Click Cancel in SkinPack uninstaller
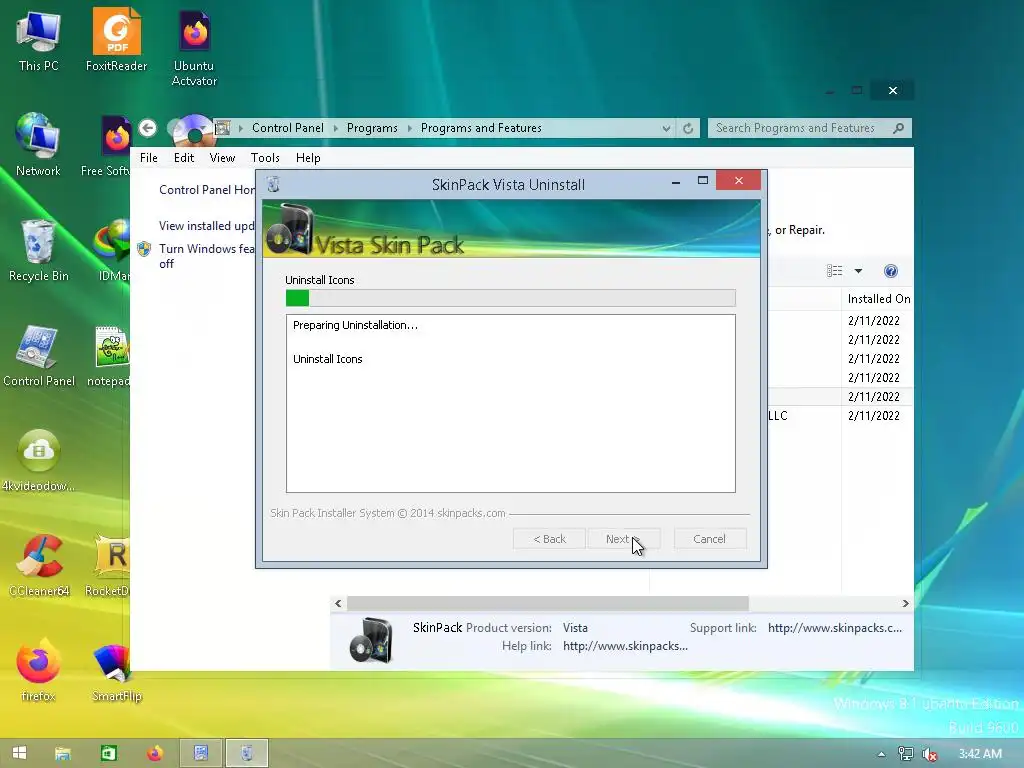Image resolution: width=1024 pixels, height=768 pixels. [x=709, y=539]
